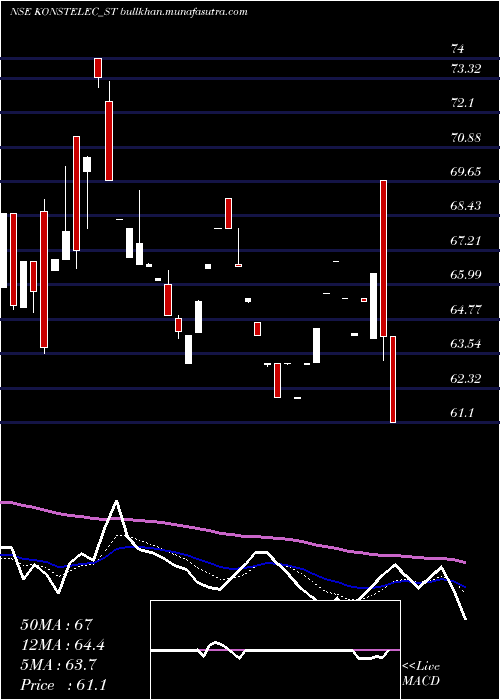Click the 63.54 price level label
Image resolution: width=500 pixels, height=700 pixels.
point(466,344)
